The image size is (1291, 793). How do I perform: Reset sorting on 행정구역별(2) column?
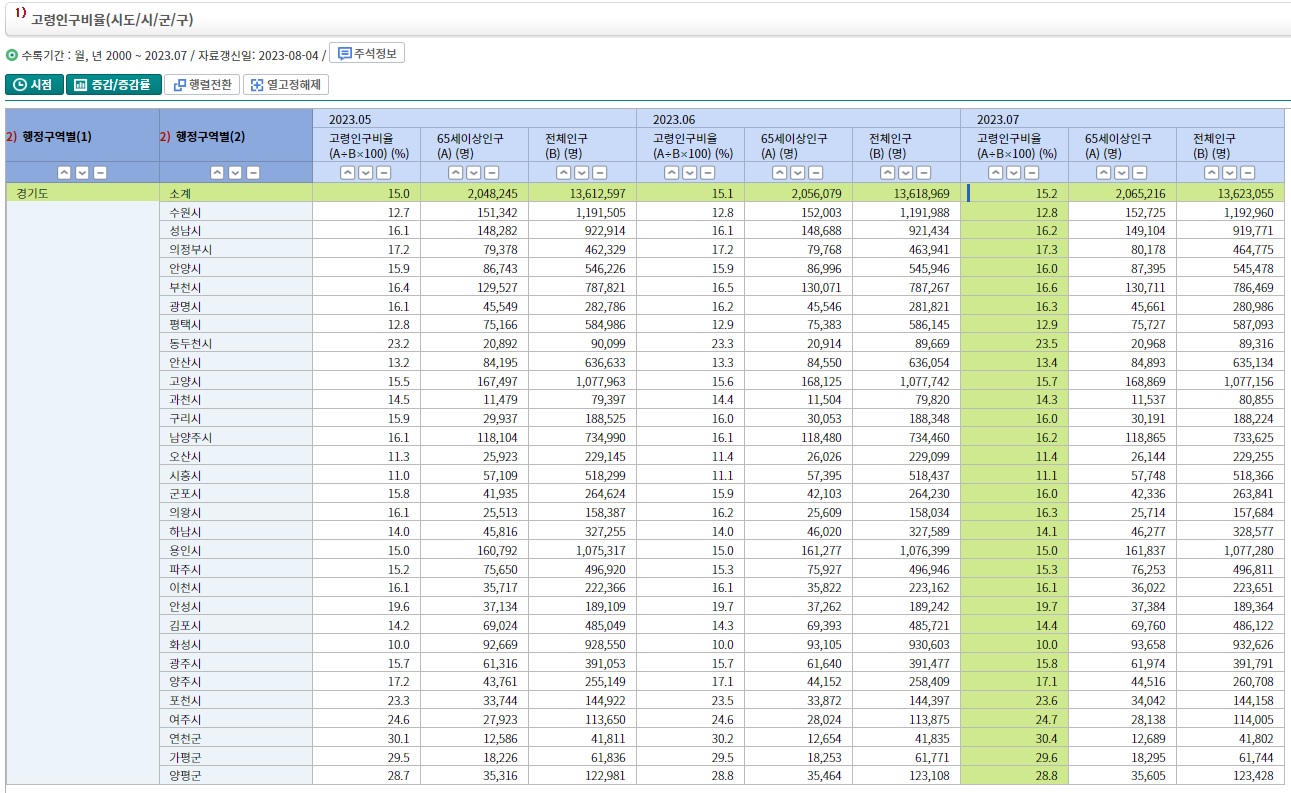click(253, 173)
